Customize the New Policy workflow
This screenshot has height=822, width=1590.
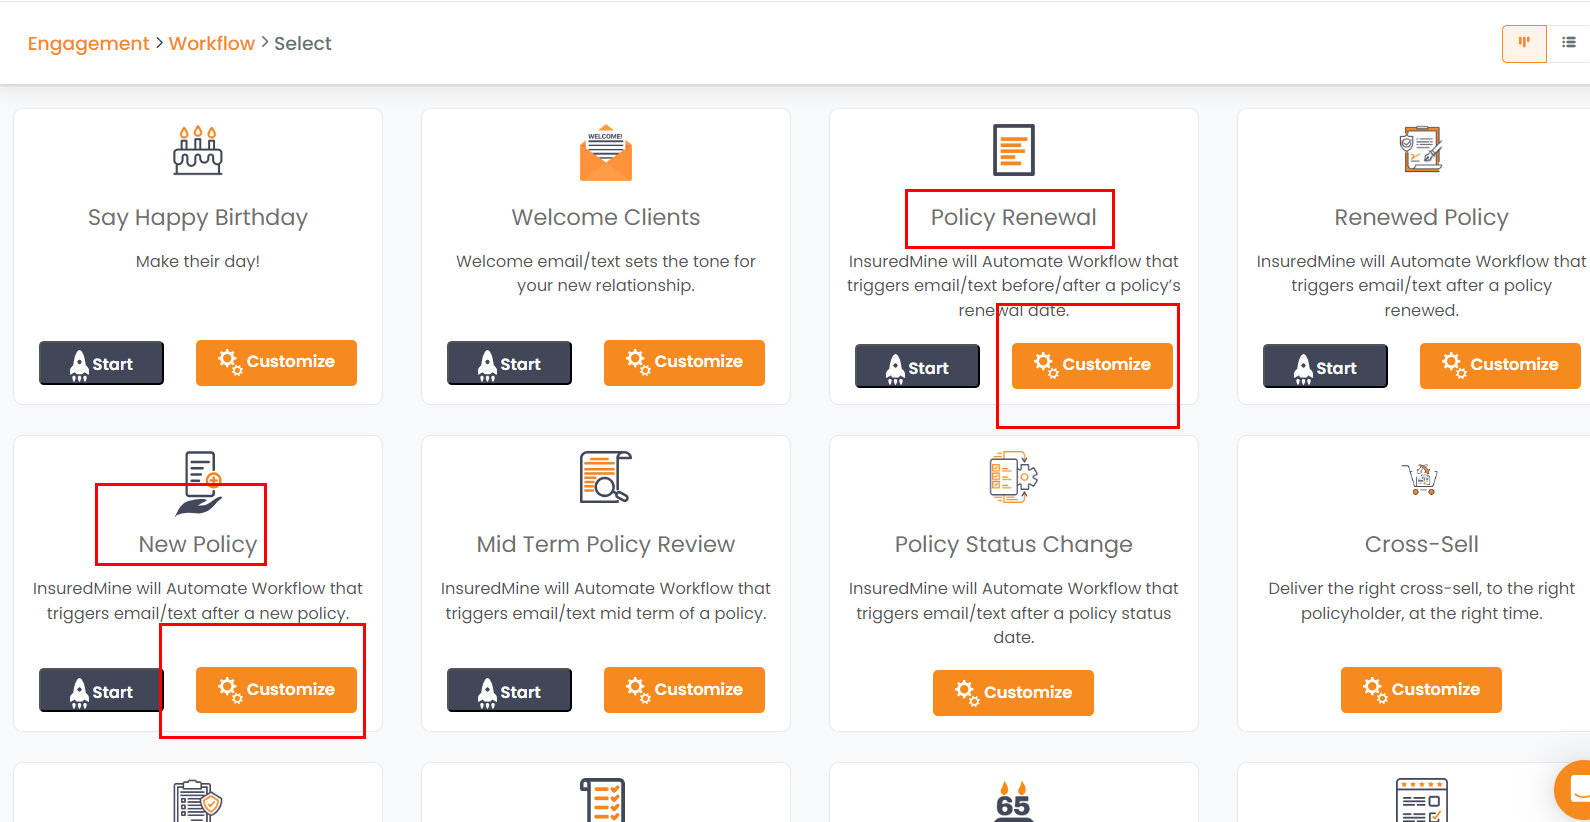click(276, 690)
